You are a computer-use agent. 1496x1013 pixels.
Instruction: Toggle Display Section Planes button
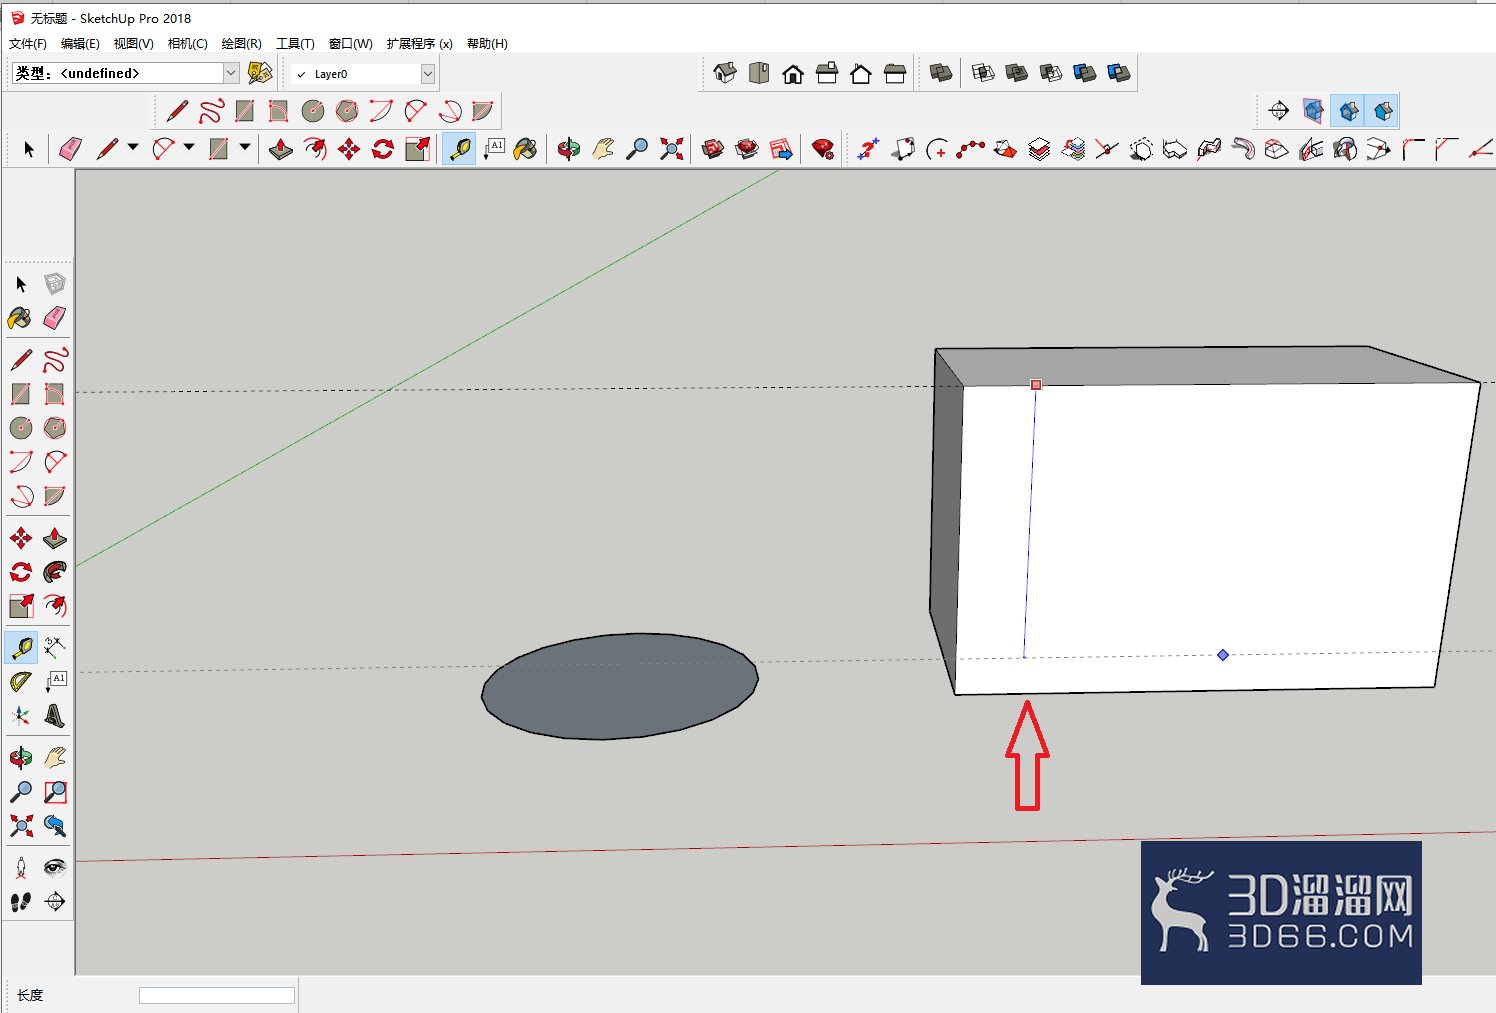1313,110
